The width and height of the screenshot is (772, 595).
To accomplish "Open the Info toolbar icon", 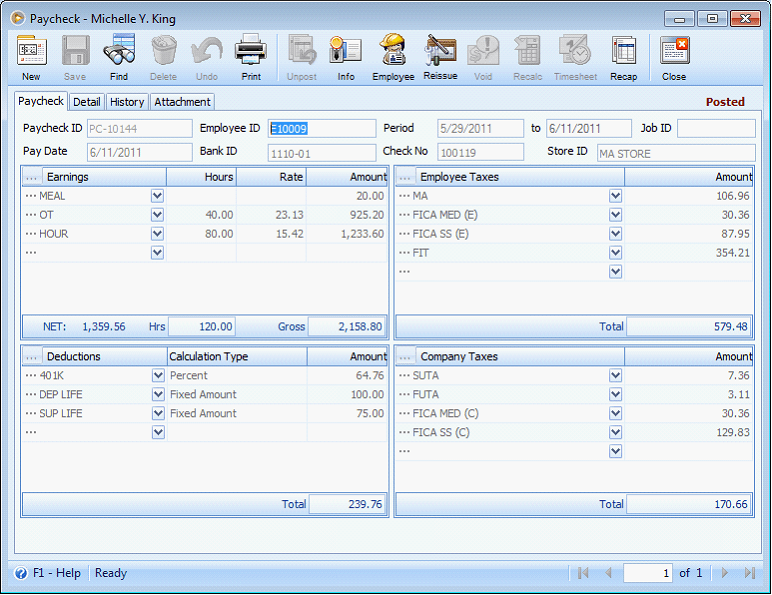I will [x=346, y=50].
